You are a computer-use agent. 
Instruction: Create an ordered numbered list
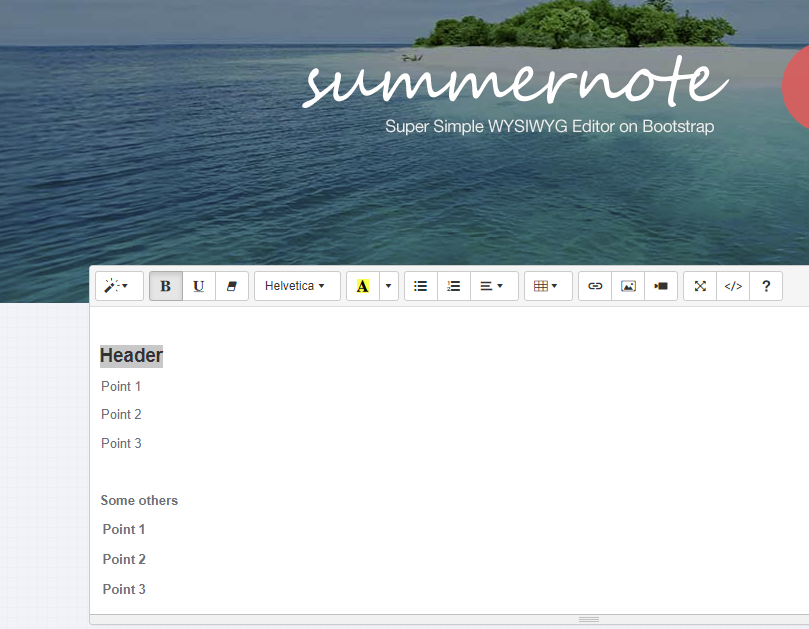pos(453,286)
